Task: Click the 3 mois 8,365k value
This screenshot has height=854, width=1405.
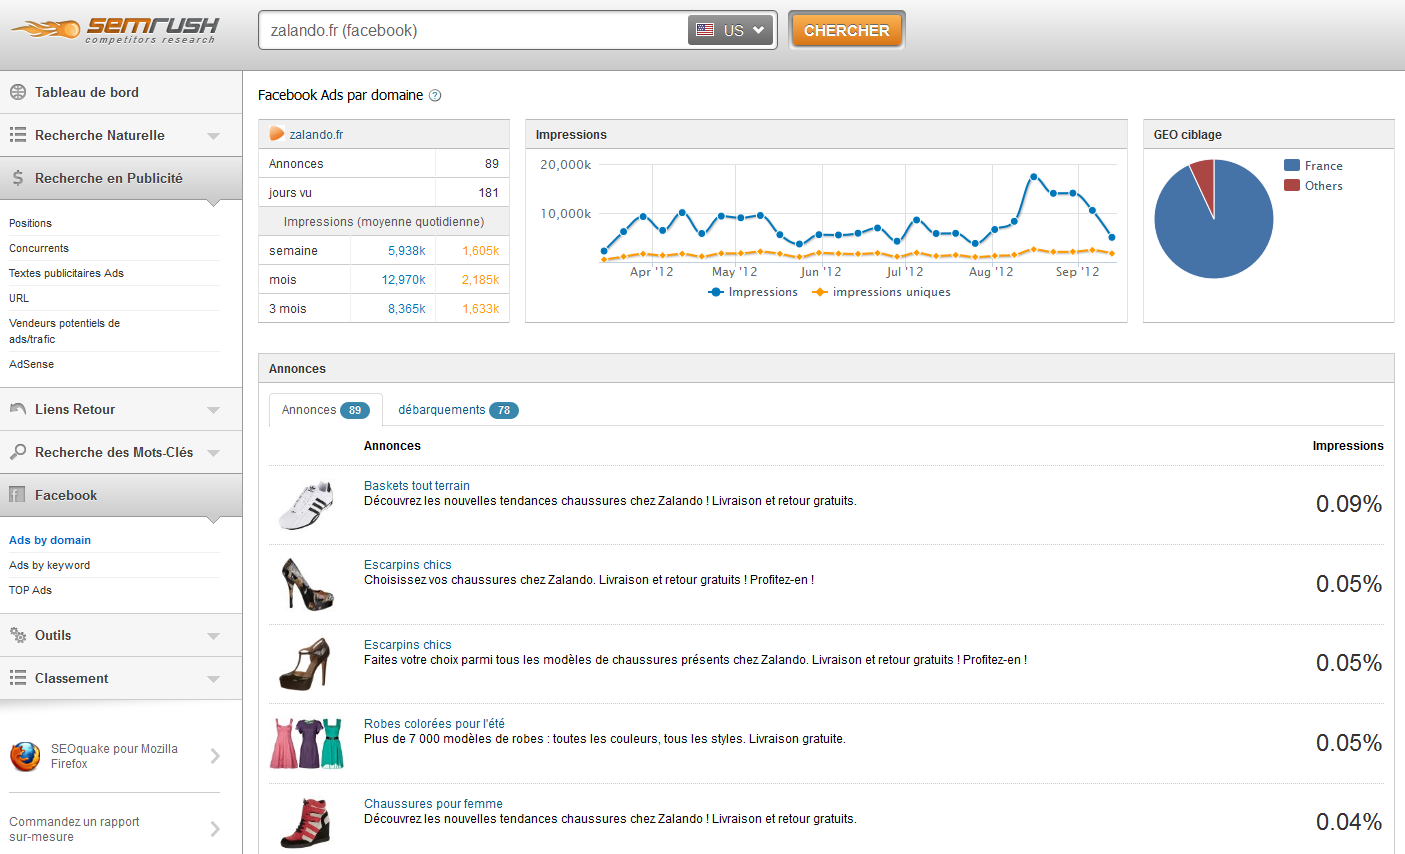Action: pos(407,309)
